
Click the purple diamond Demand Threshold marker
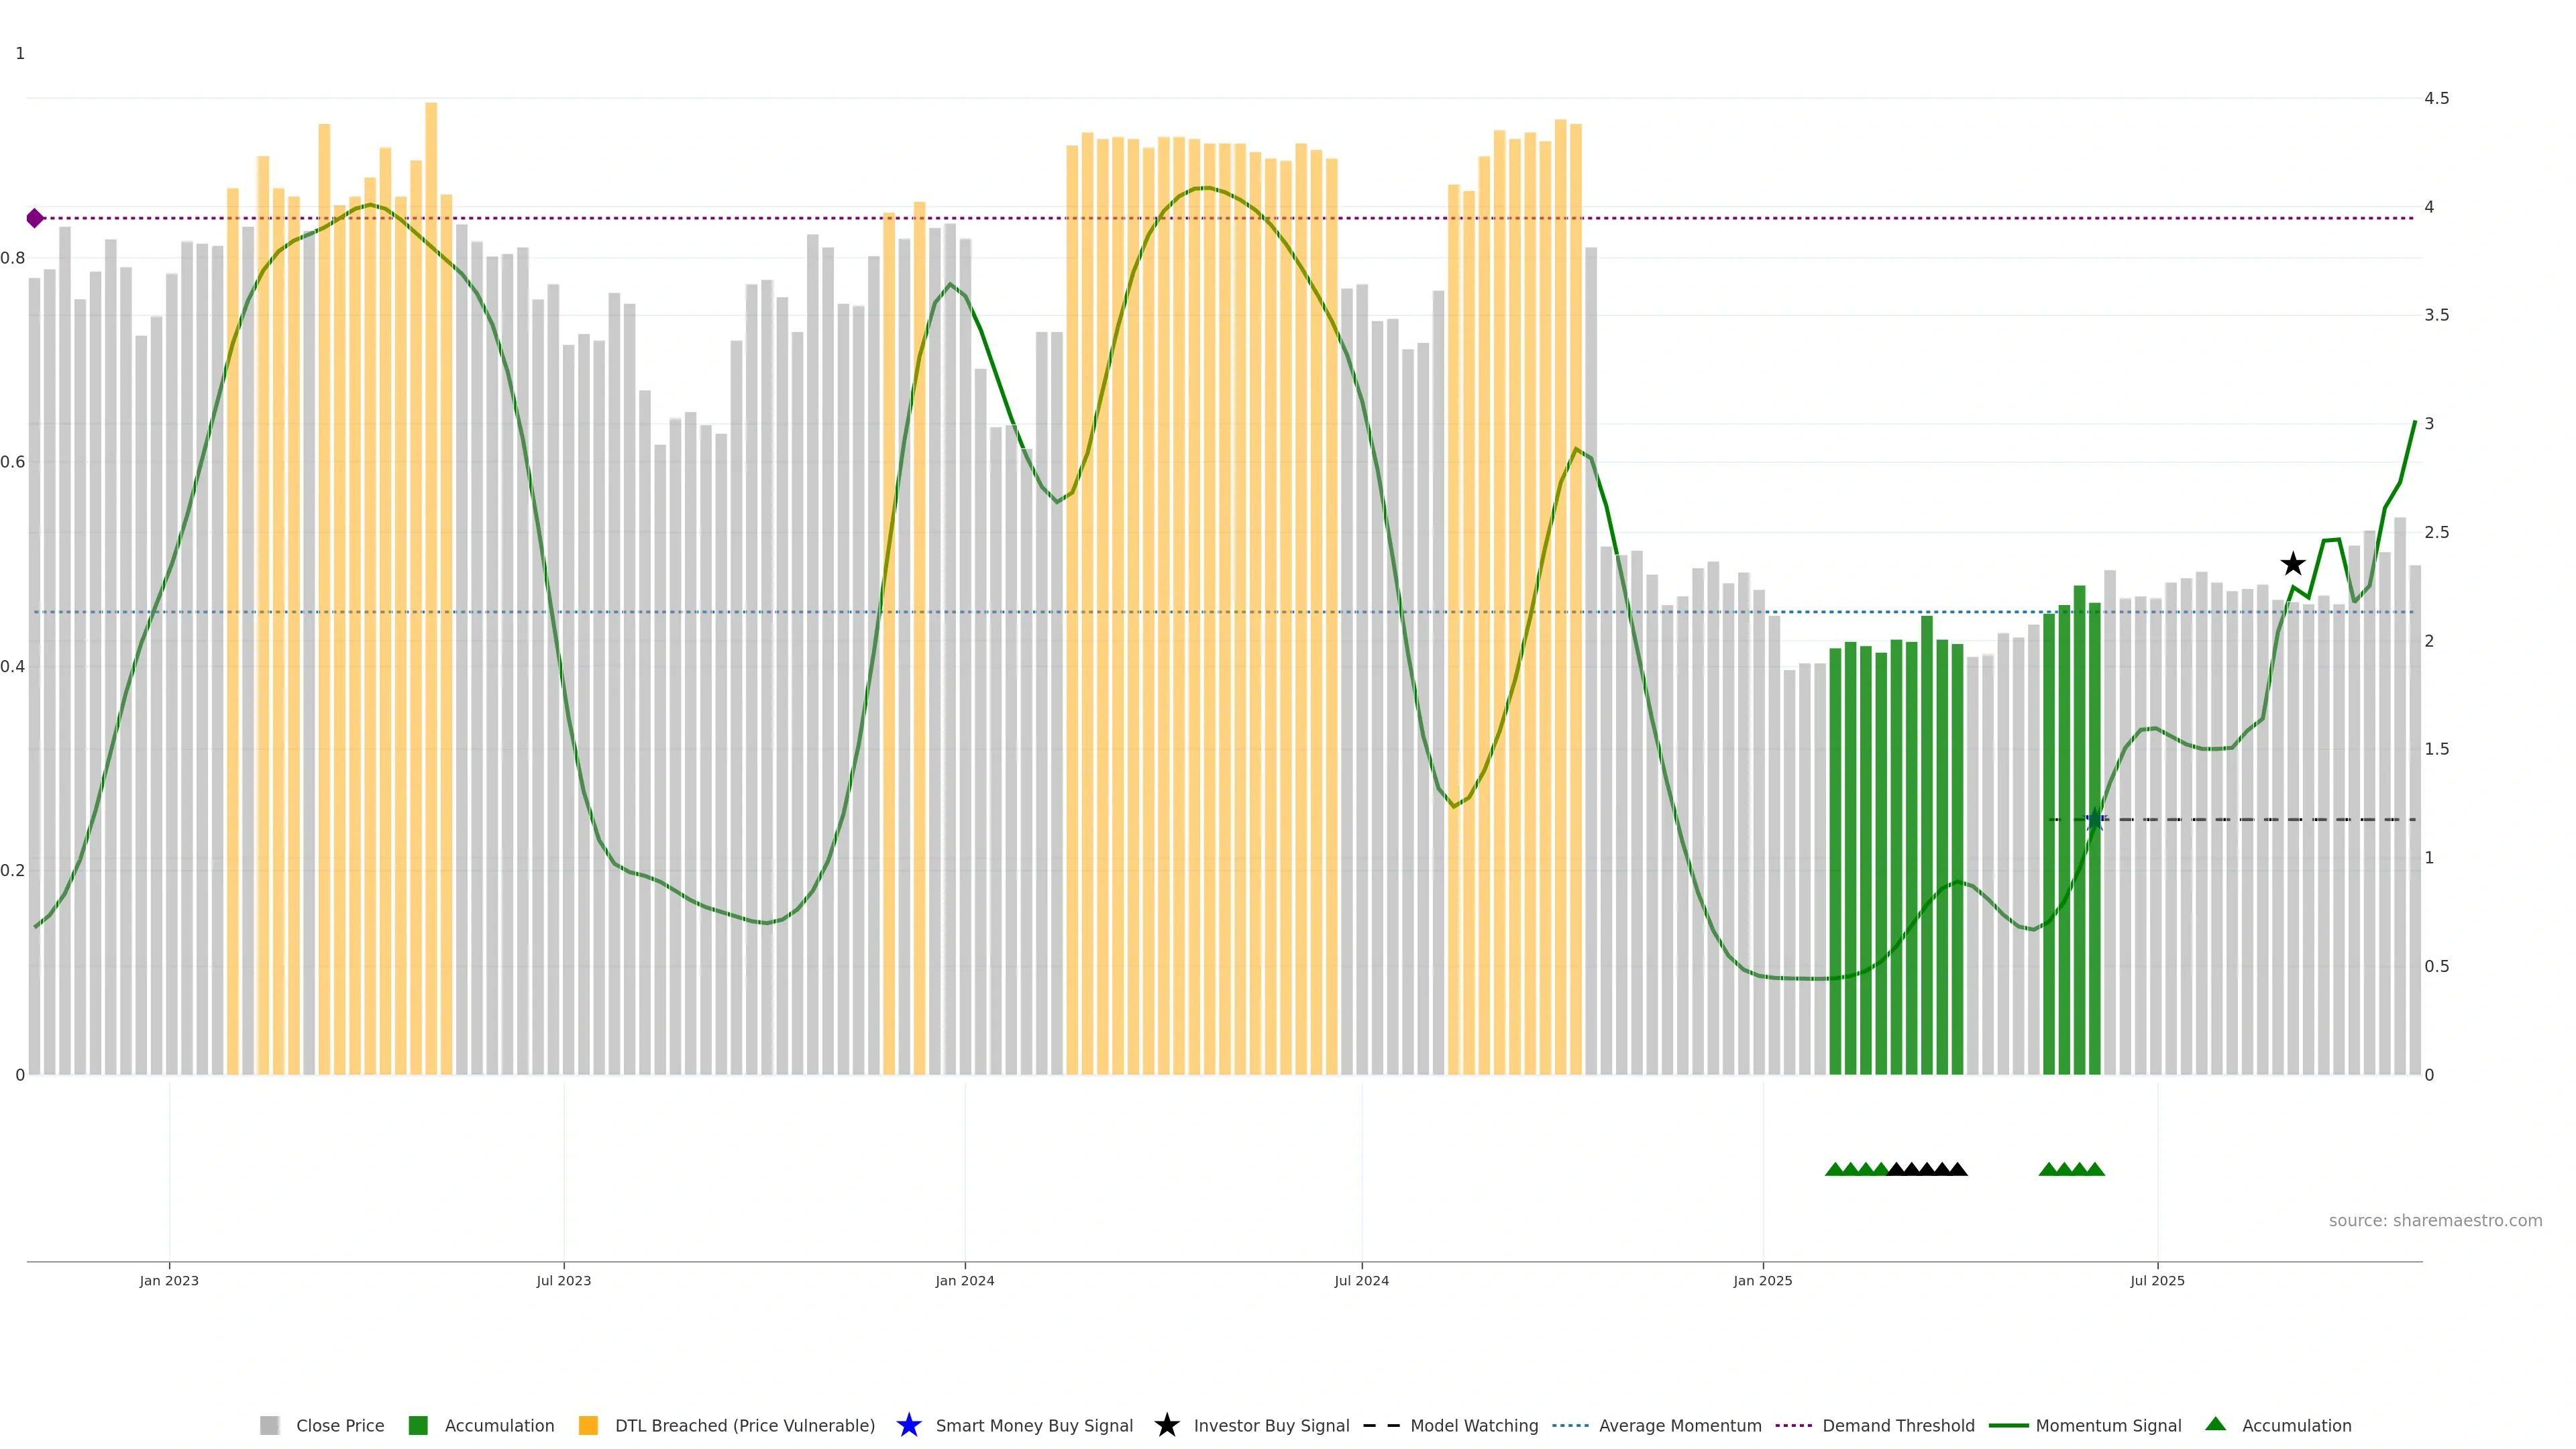pyautogui.click(x=35, y=218)
